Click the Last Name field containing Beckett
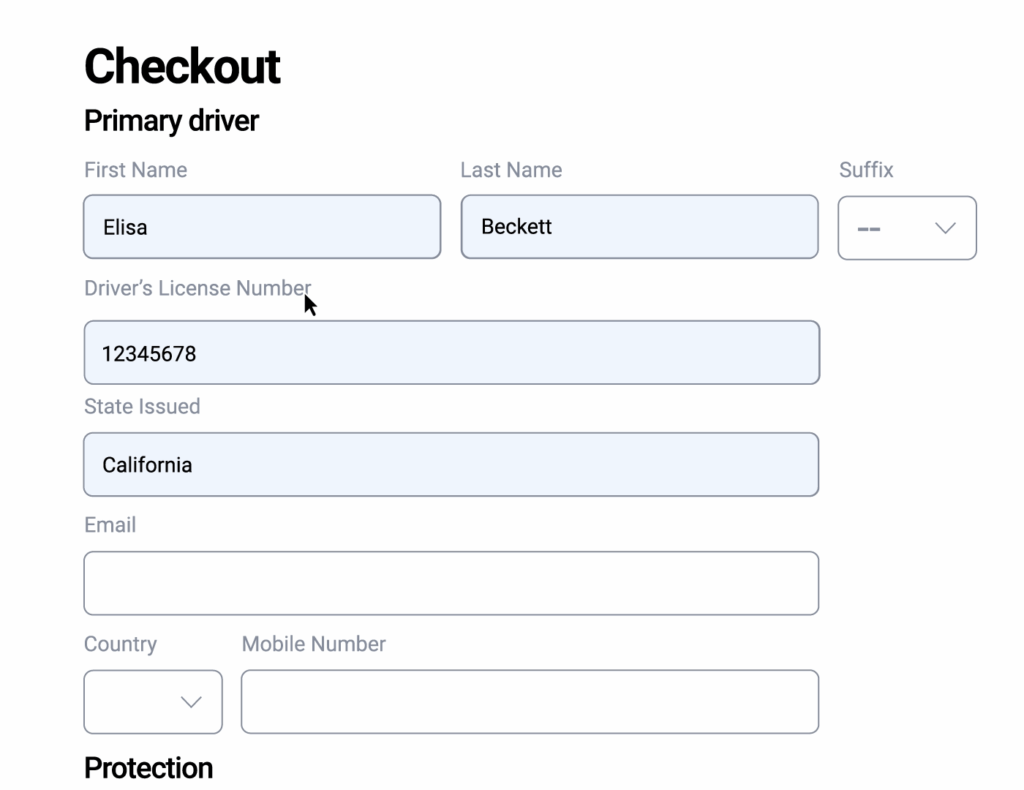The height and width of the screenshot is (790, 1024). 639,227
